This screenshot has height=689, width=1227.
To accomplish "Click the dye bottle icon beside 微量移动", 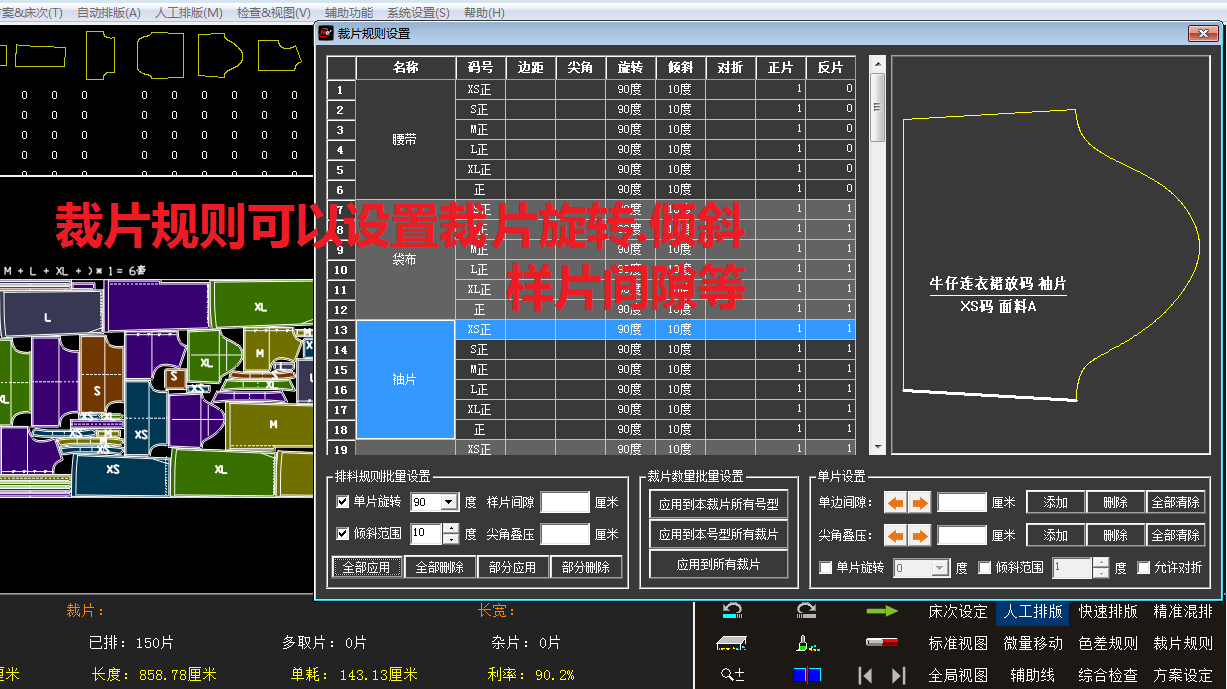I will click(806, 644).
